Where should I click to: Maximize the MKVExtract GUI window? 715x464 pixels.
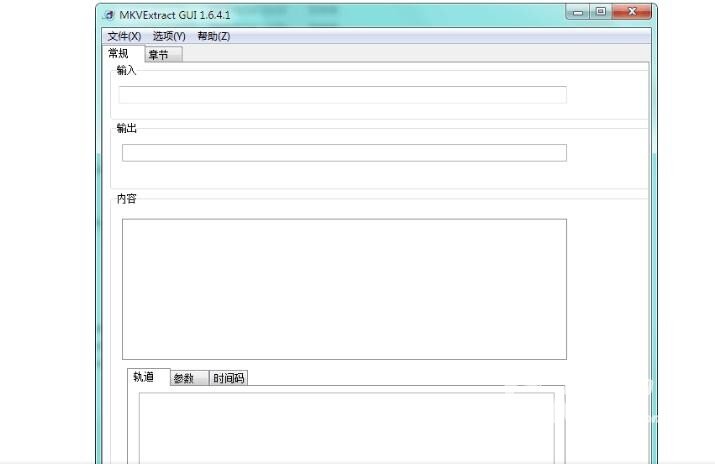point(601,12)
